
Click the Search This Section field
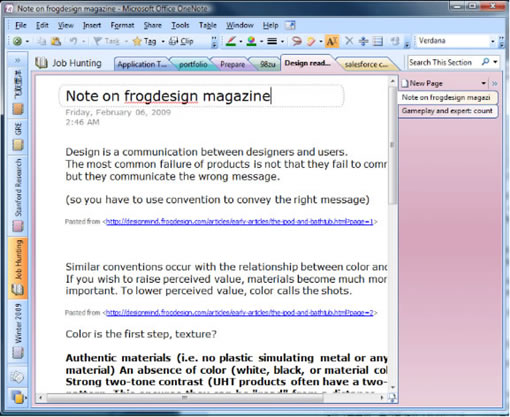[443, 62]
